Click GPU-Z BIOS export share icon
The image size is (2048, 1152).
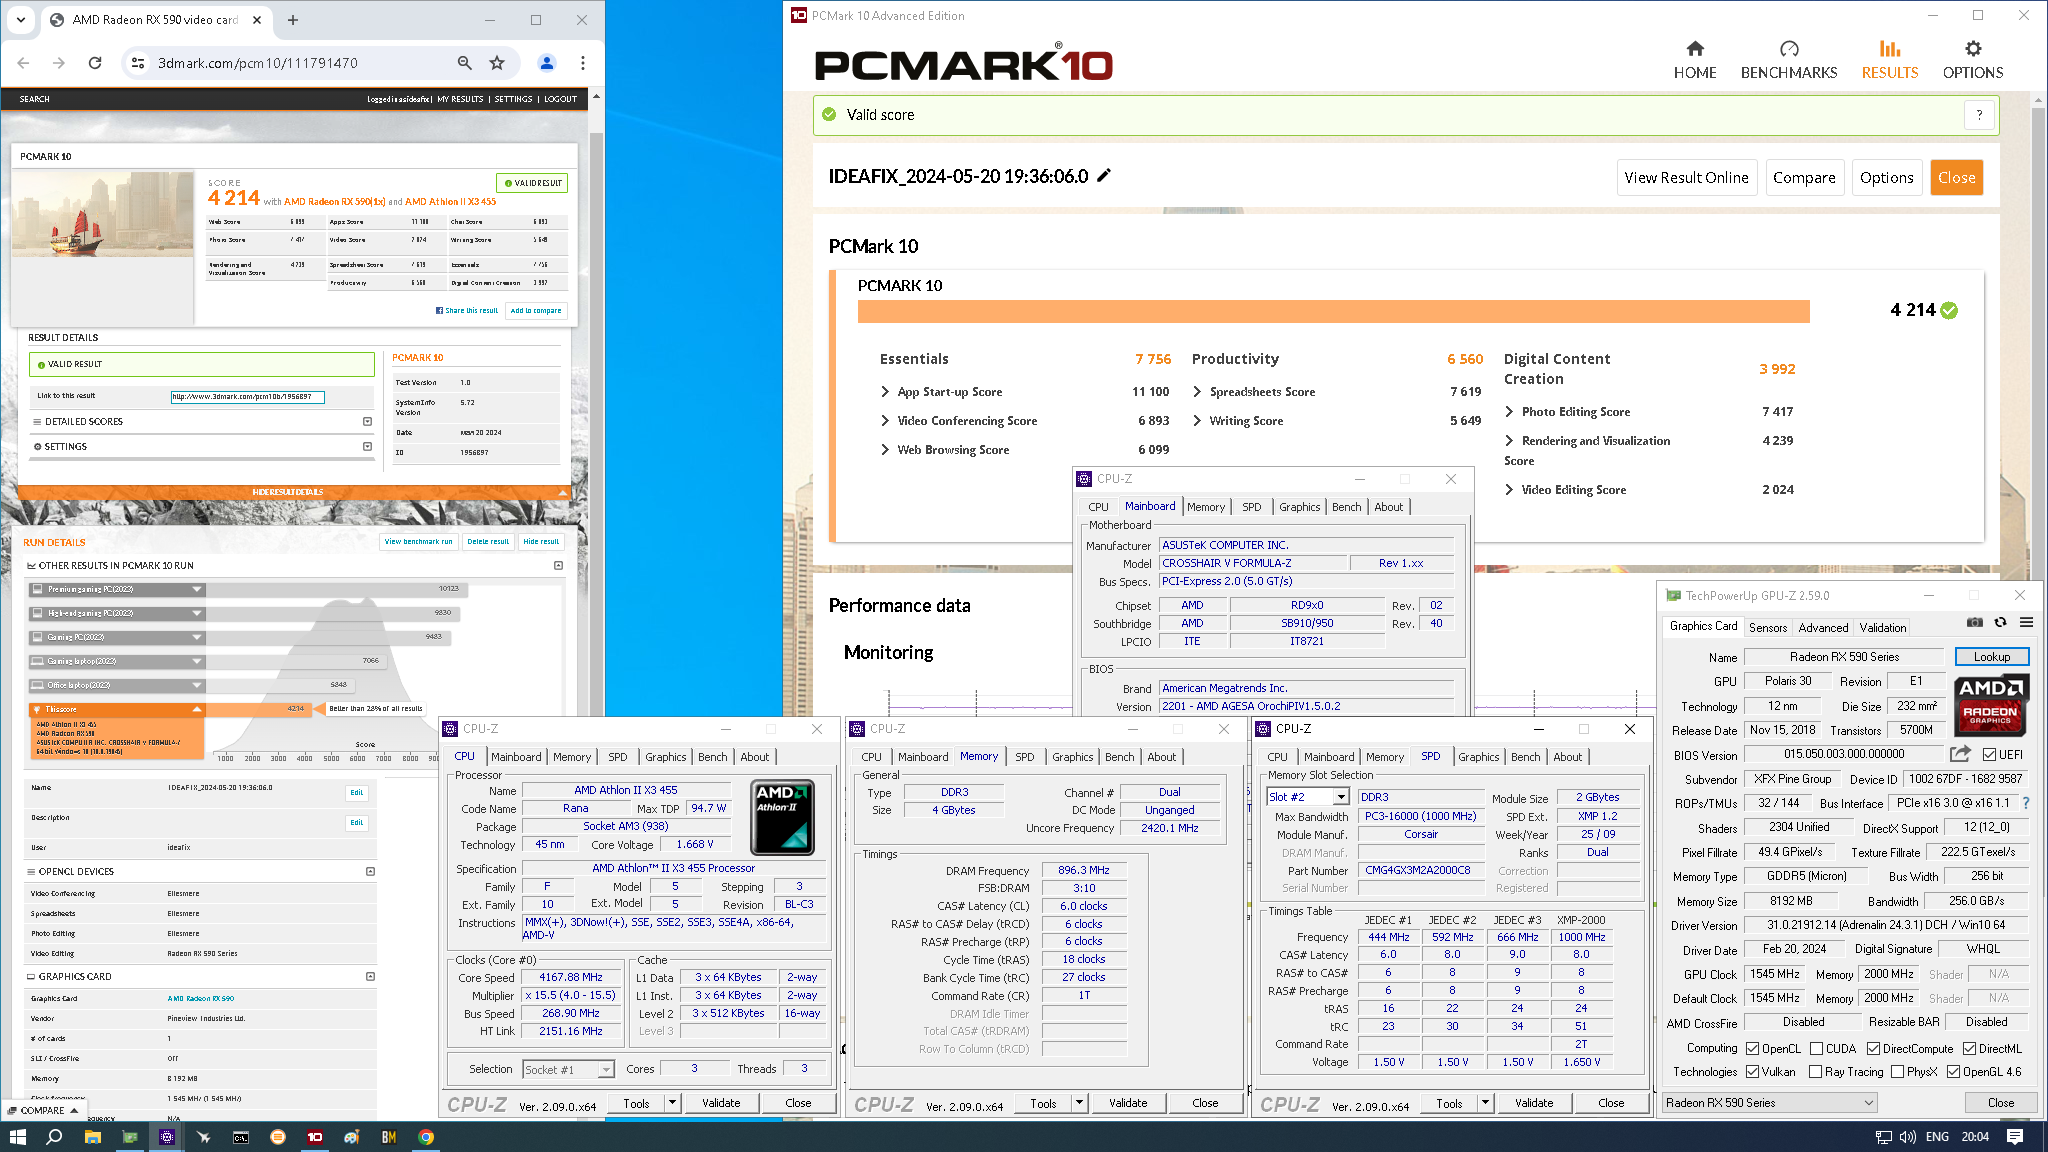tap(1960, 754)
